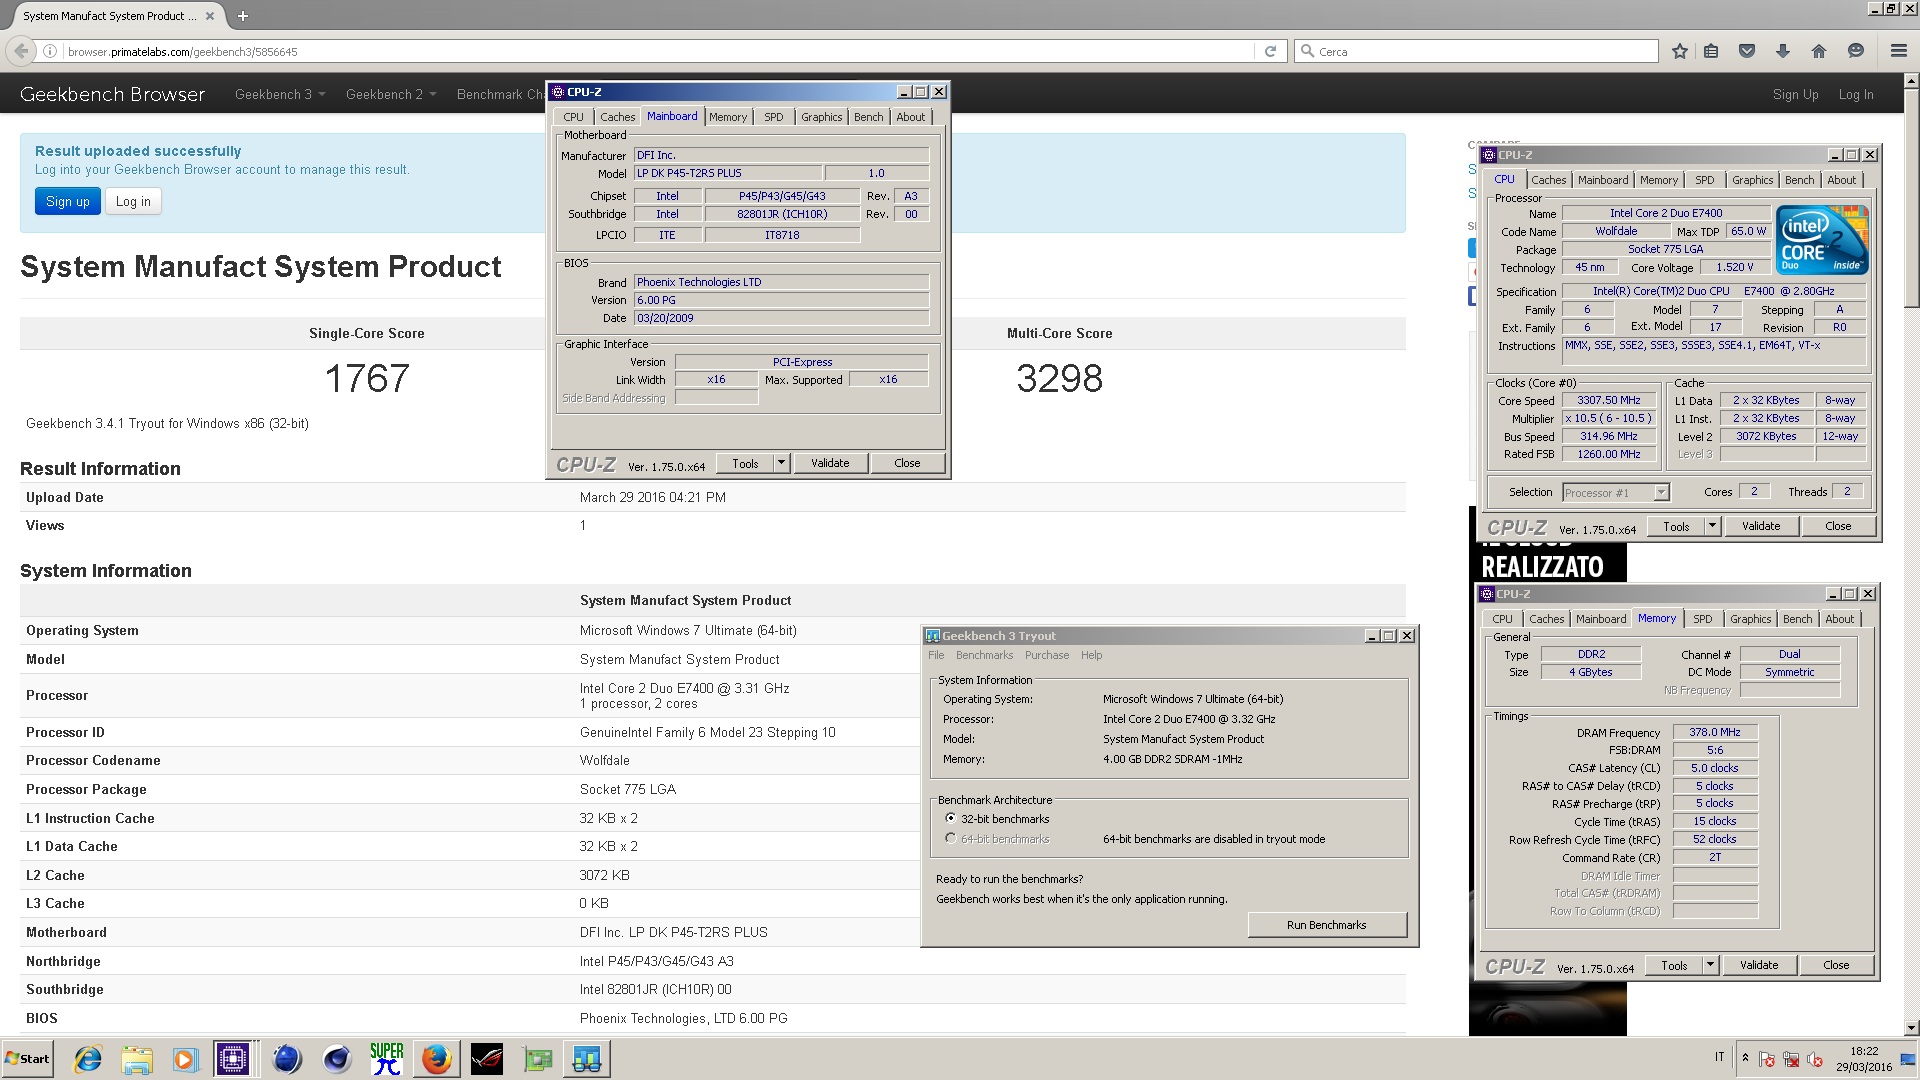Open a new browser tab with plus
The image size is (1920, 1080).
[242, 16]
